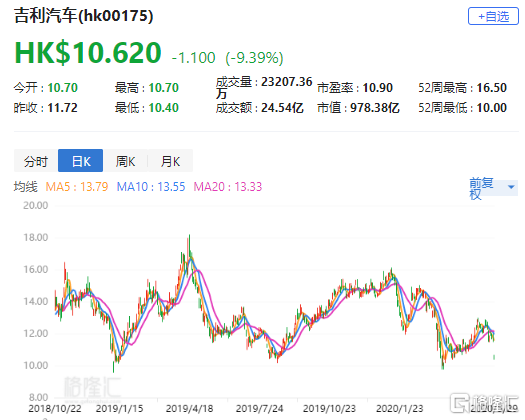Click the 18.00 y-axis label

(35, 237)
